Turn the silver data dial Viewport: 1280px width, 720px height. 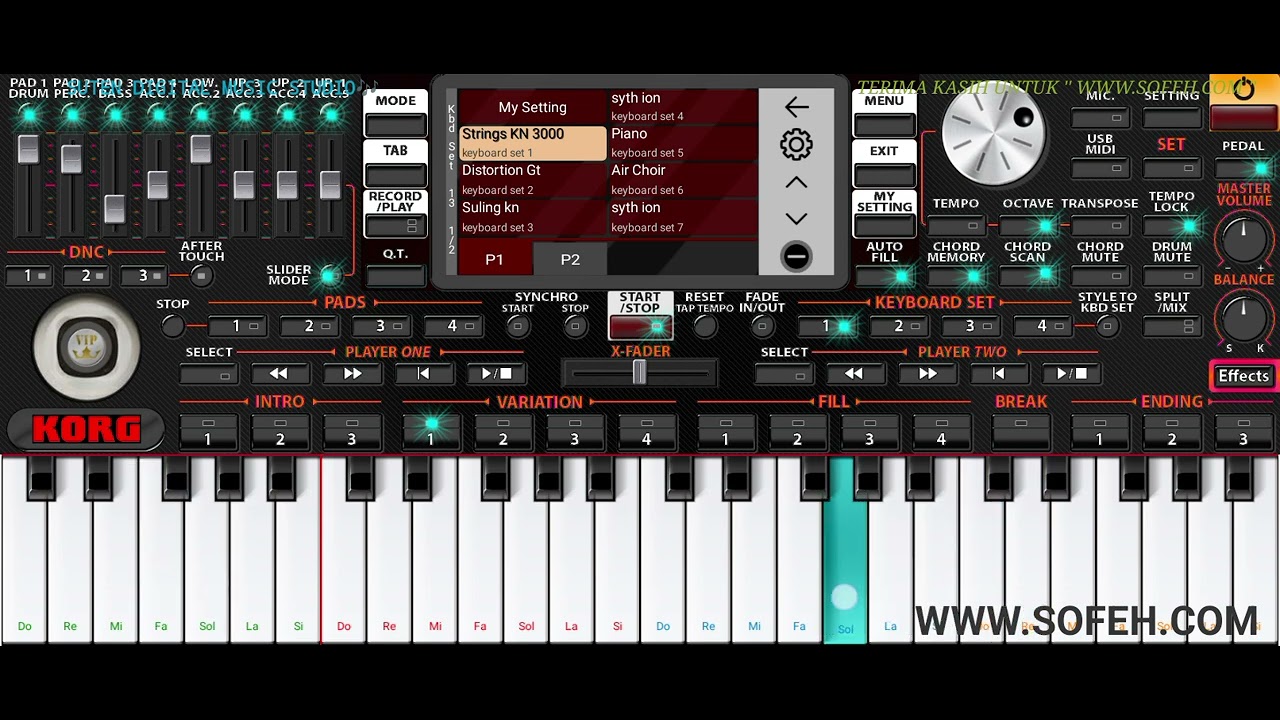click(993, 133)
